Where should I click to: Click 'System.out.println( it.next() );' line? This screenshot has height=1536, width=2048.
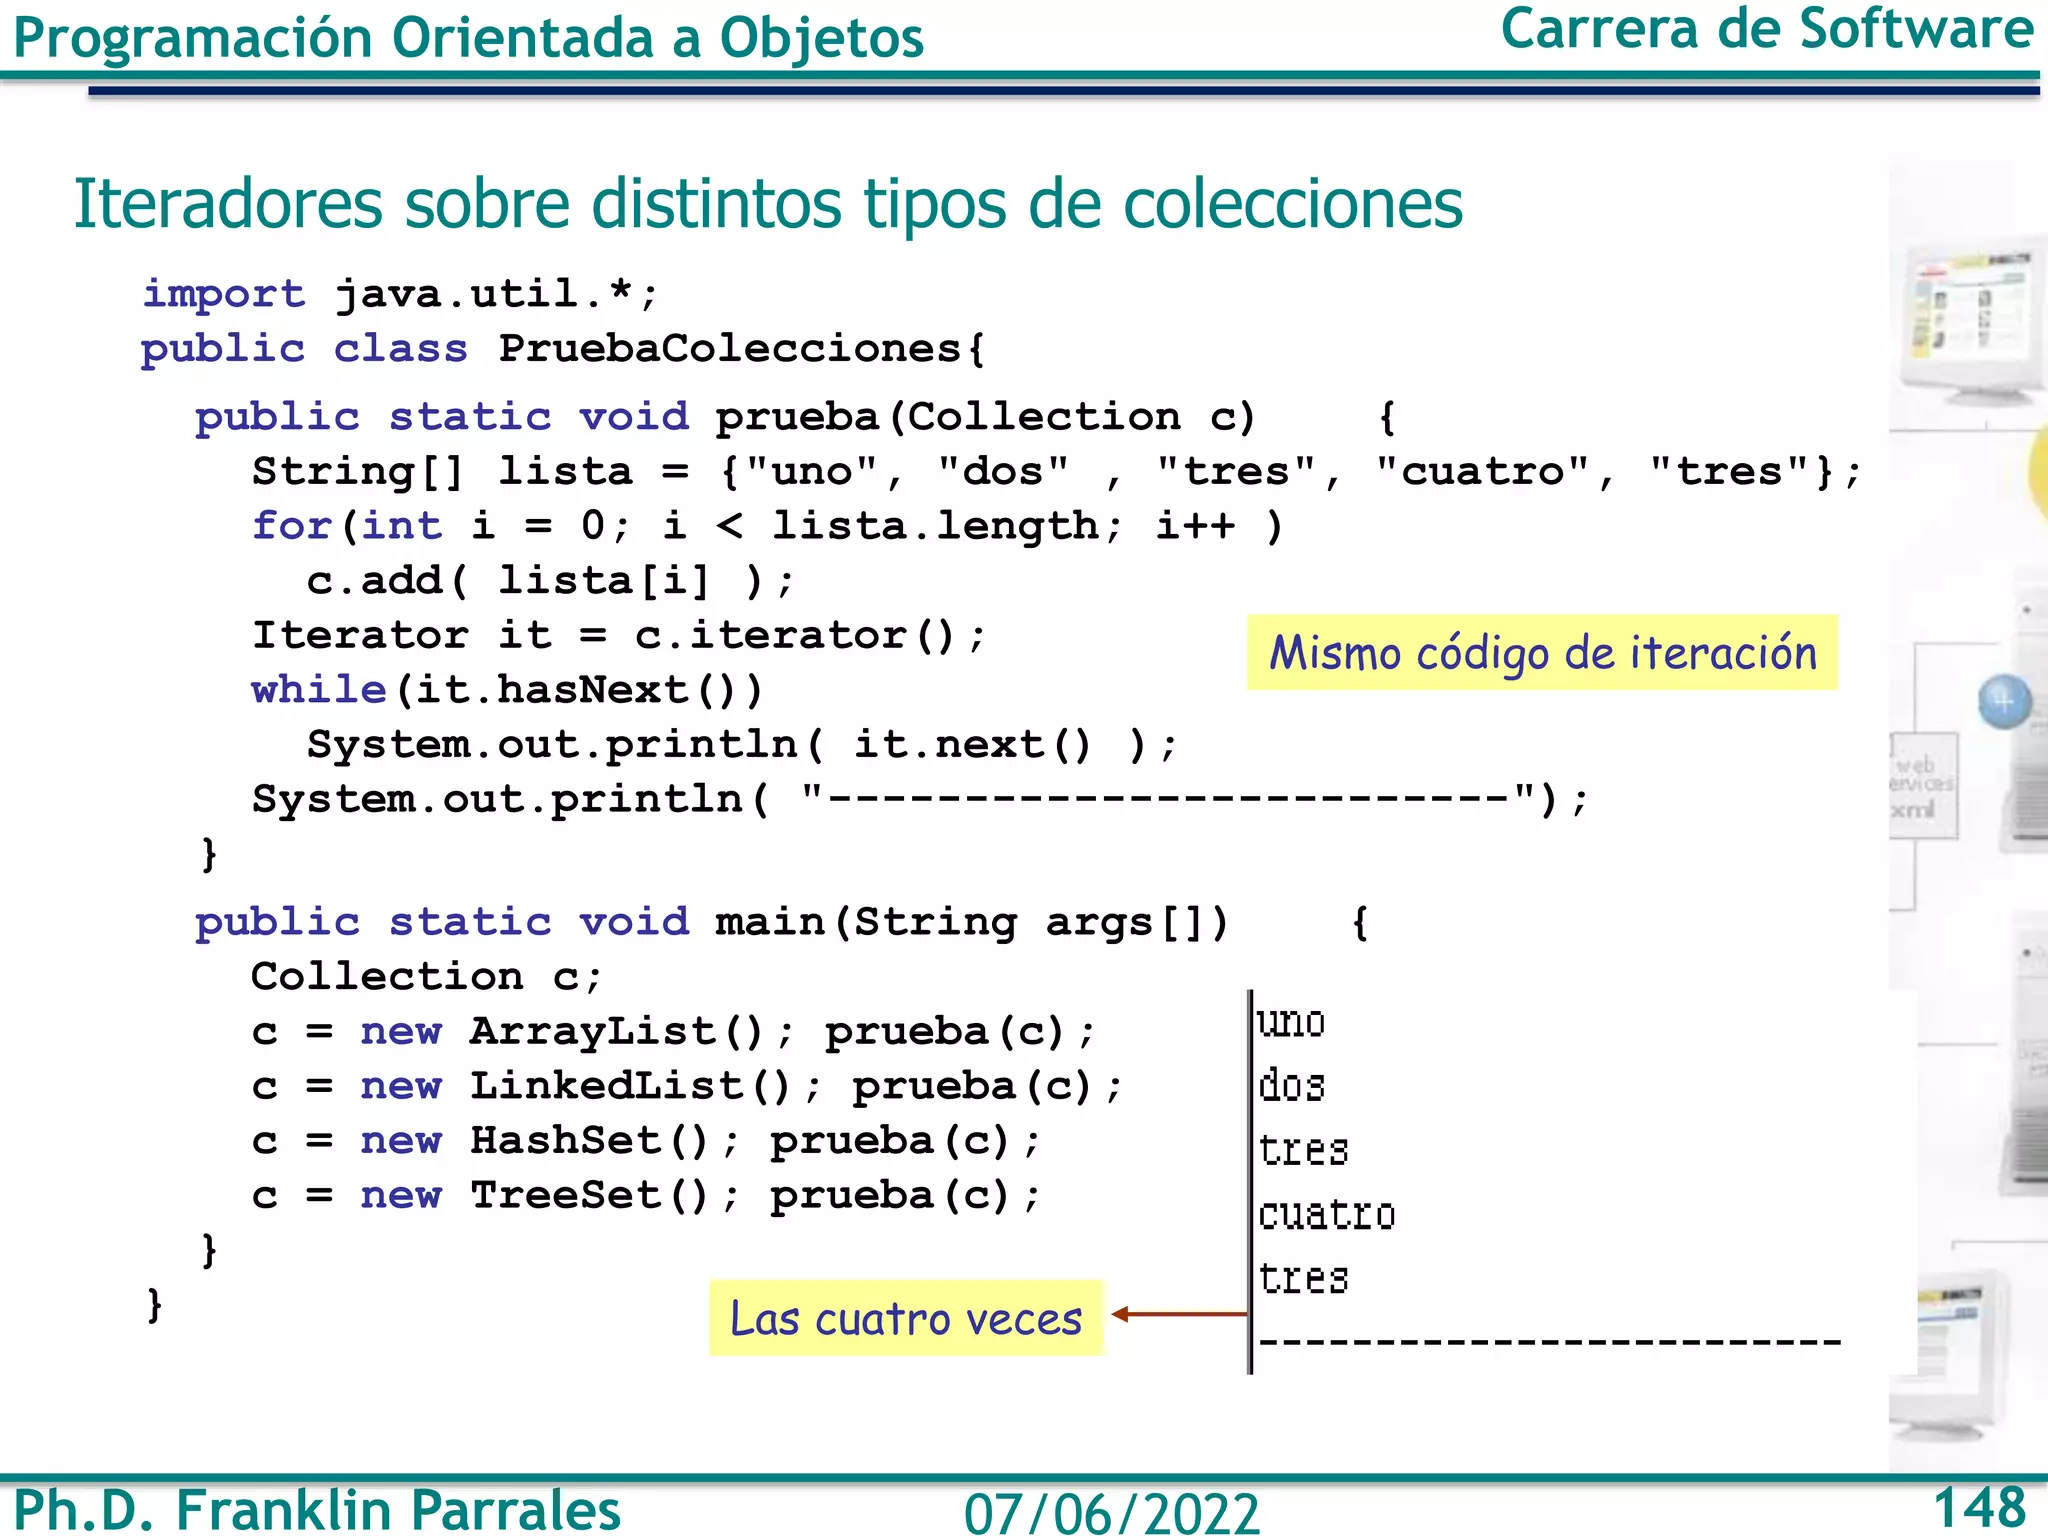[742, 745]
